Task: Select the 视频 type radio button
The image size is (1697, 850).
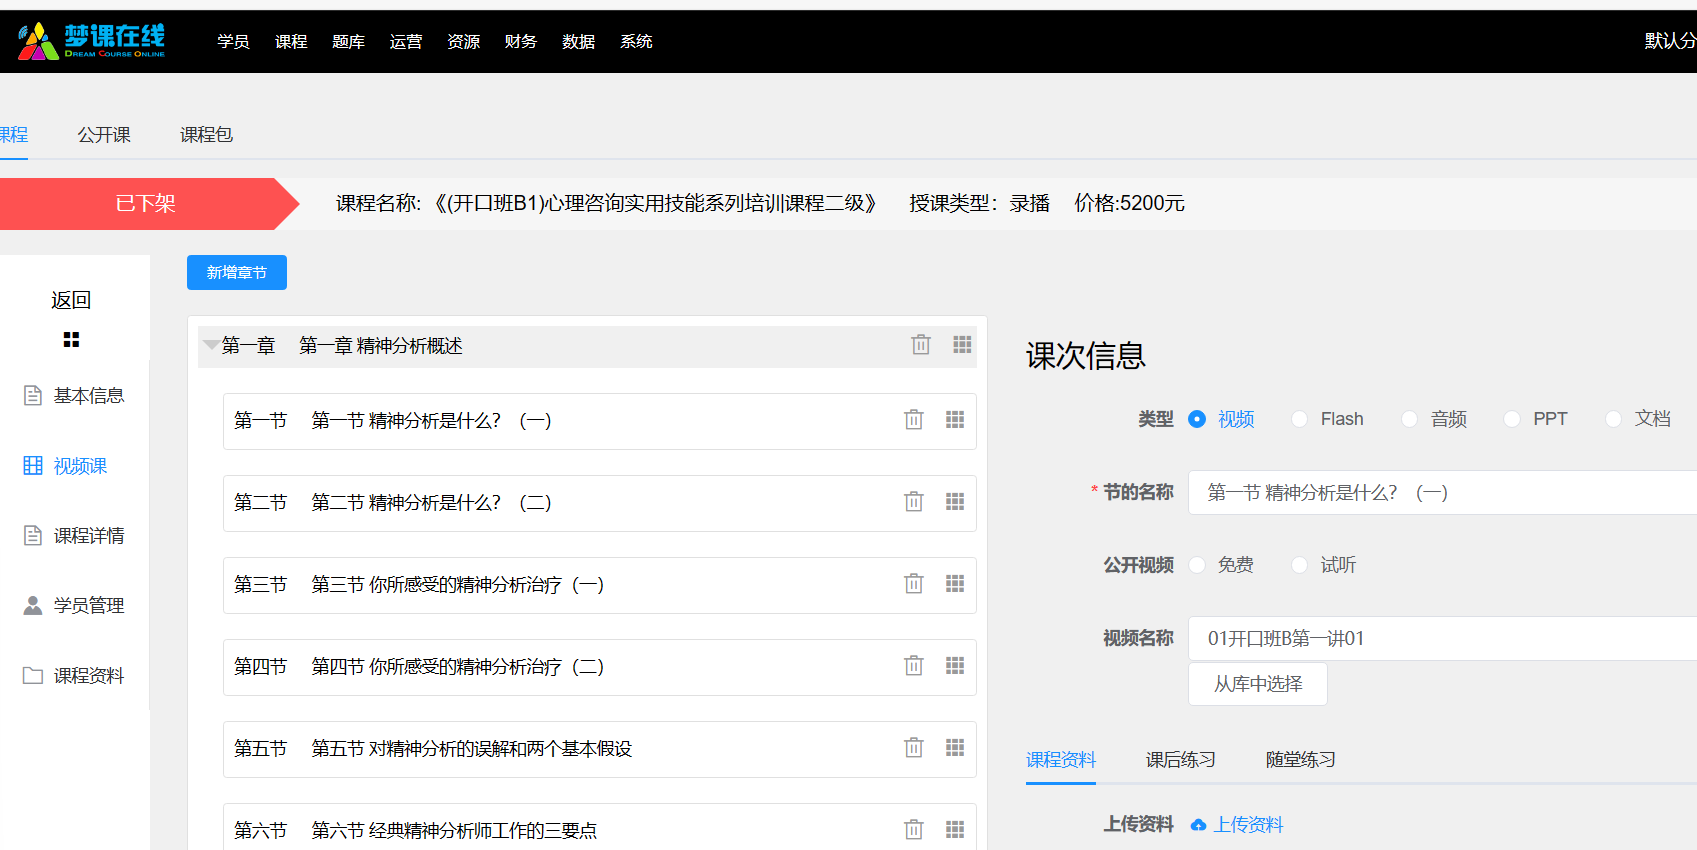Action: 1197,419
